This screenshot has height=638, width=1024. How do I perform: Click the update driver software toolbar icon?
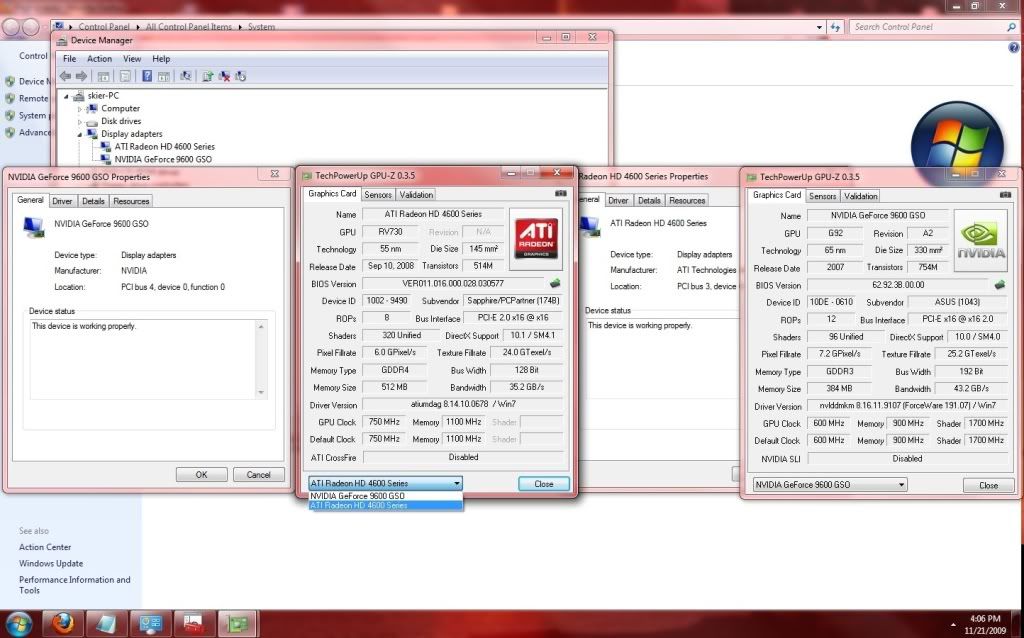(x=207, y=76)
